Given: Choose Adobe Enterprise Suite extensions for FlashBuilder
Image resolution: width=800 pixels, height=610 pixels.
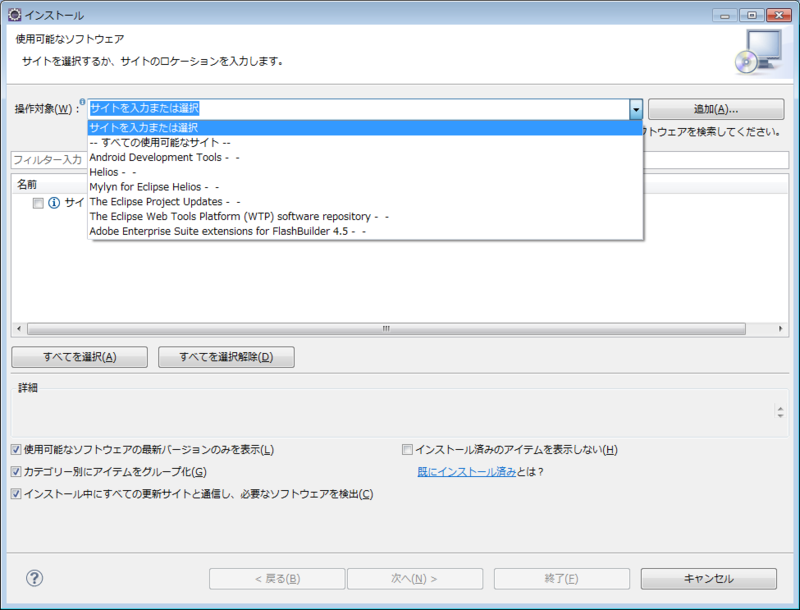Looking at the screenshot, I should (365, 231).
